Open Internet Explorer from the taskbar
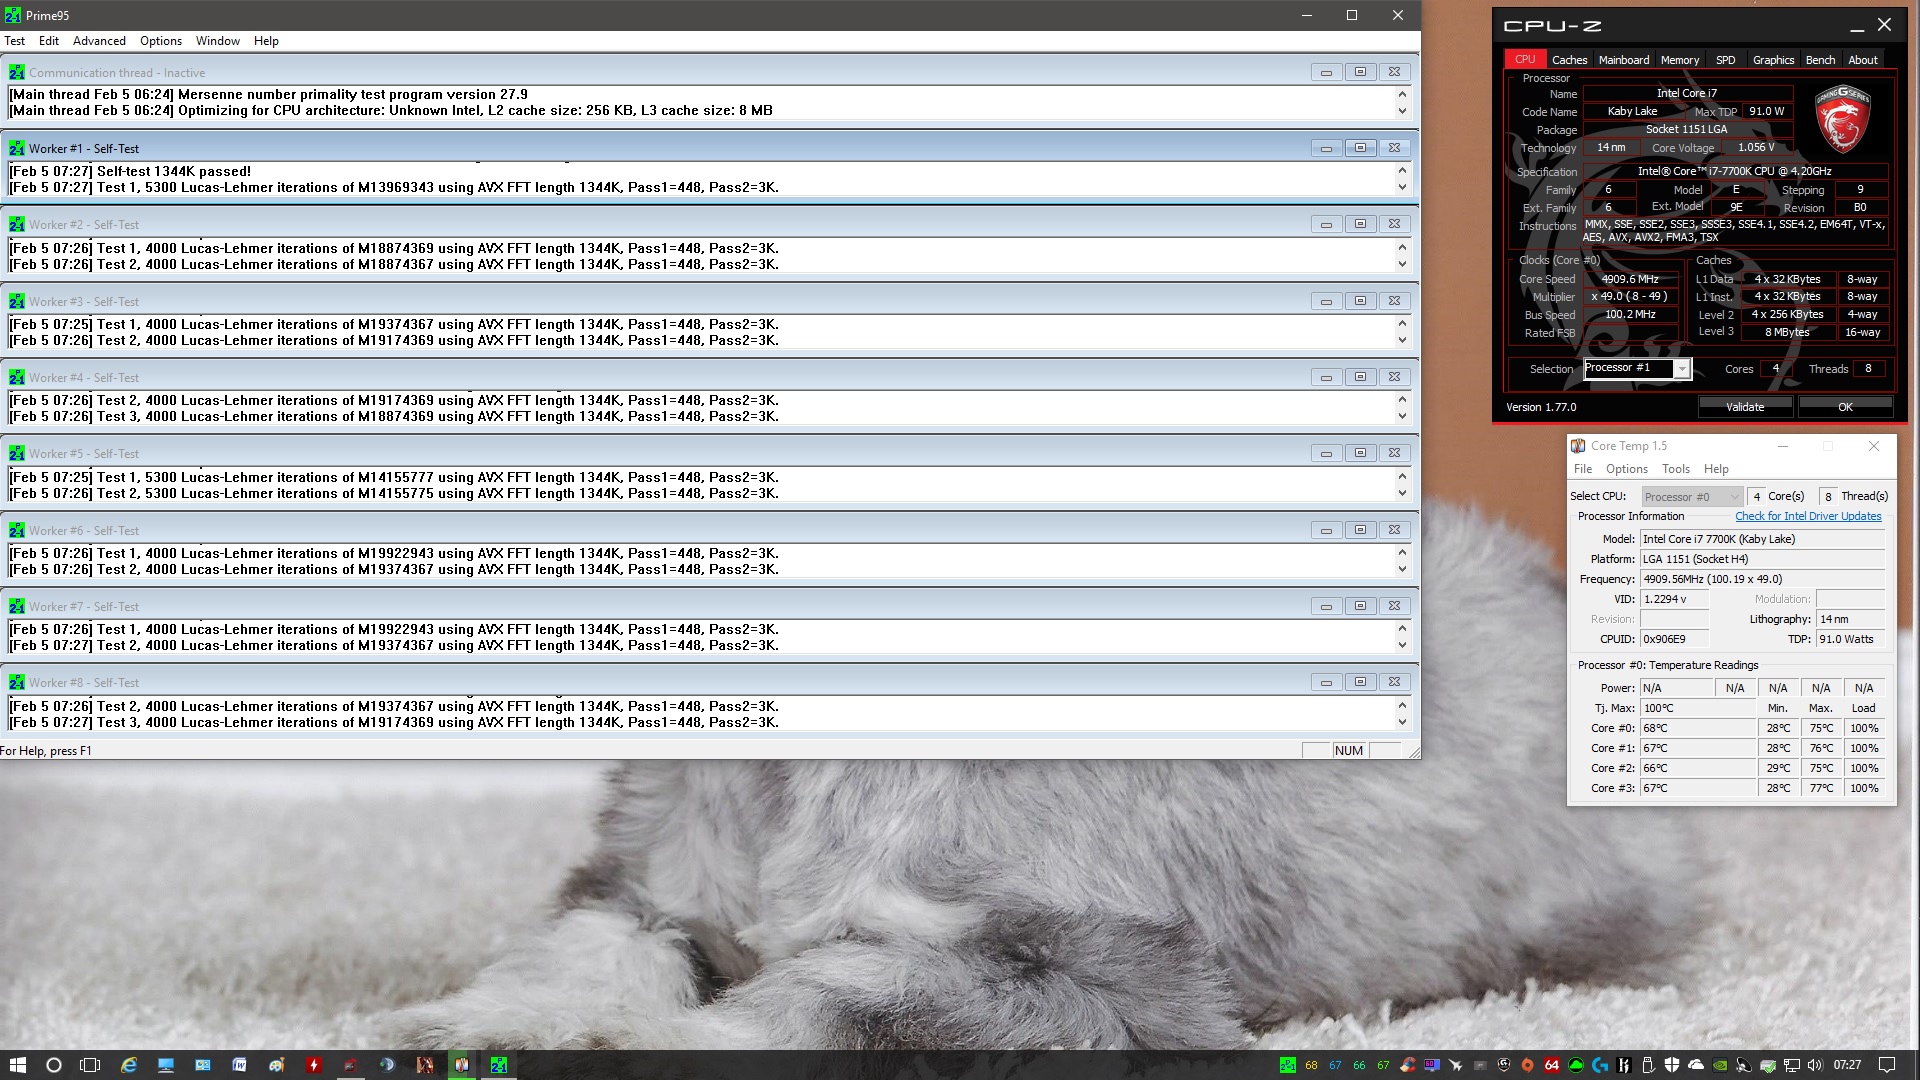The height and width of the screenshot is (1080, 1920). [x=129, y=1065]
